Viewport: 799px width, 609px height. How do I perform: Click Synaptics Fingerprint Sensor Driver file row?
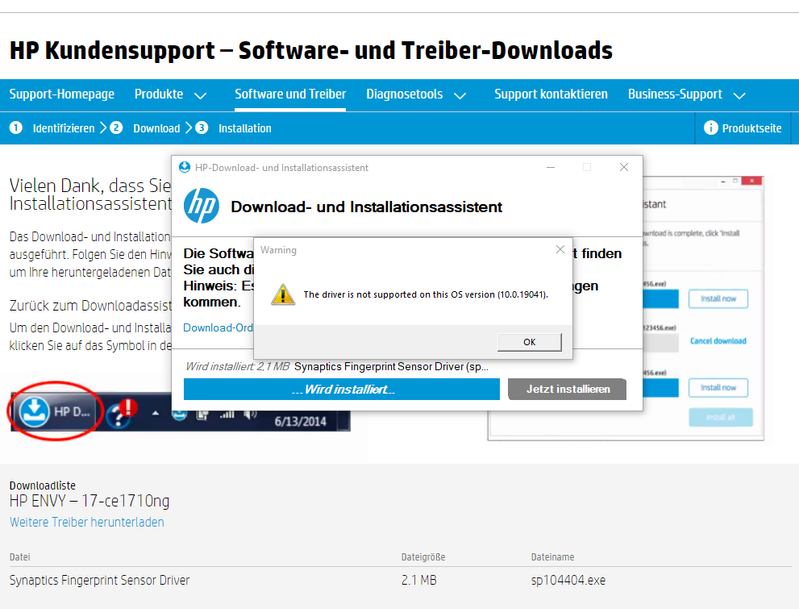[x=400, y=580]
